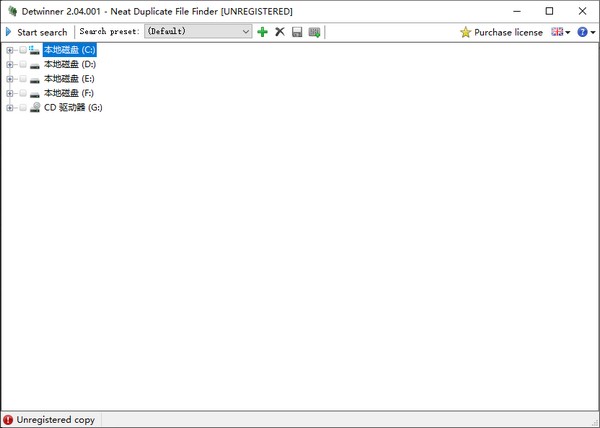Image resolution: width=600 pixels, height=428 pixels.
Task: Expand the E: drive tree node
Action: point(10,79)
